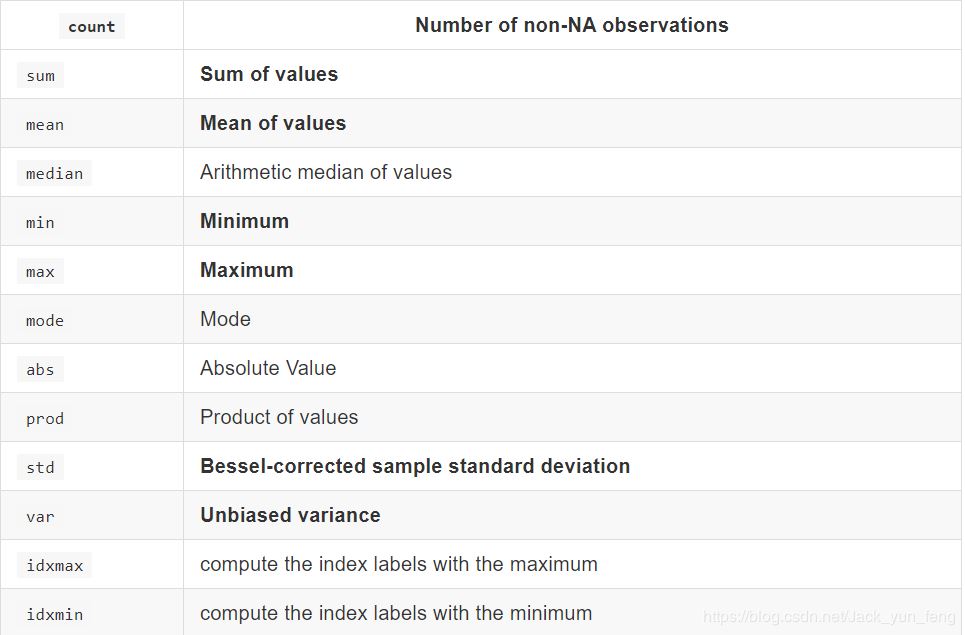
Task: Click the var code label
Action: (x=41, y=517)
